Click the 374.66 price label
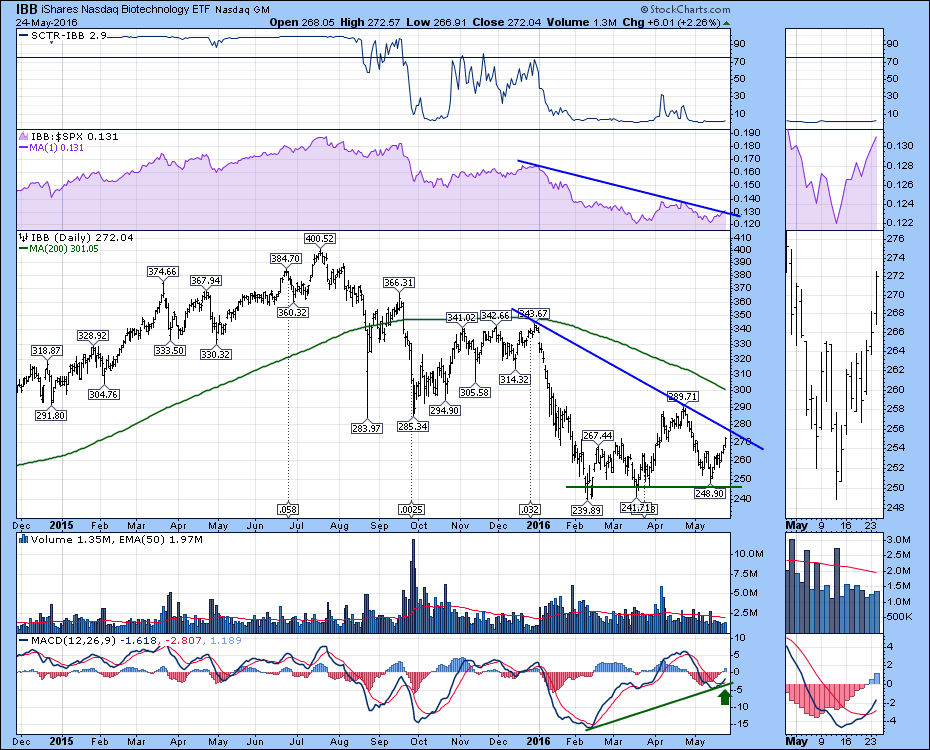Screen dimensions: 930x750 click(163, 272)
